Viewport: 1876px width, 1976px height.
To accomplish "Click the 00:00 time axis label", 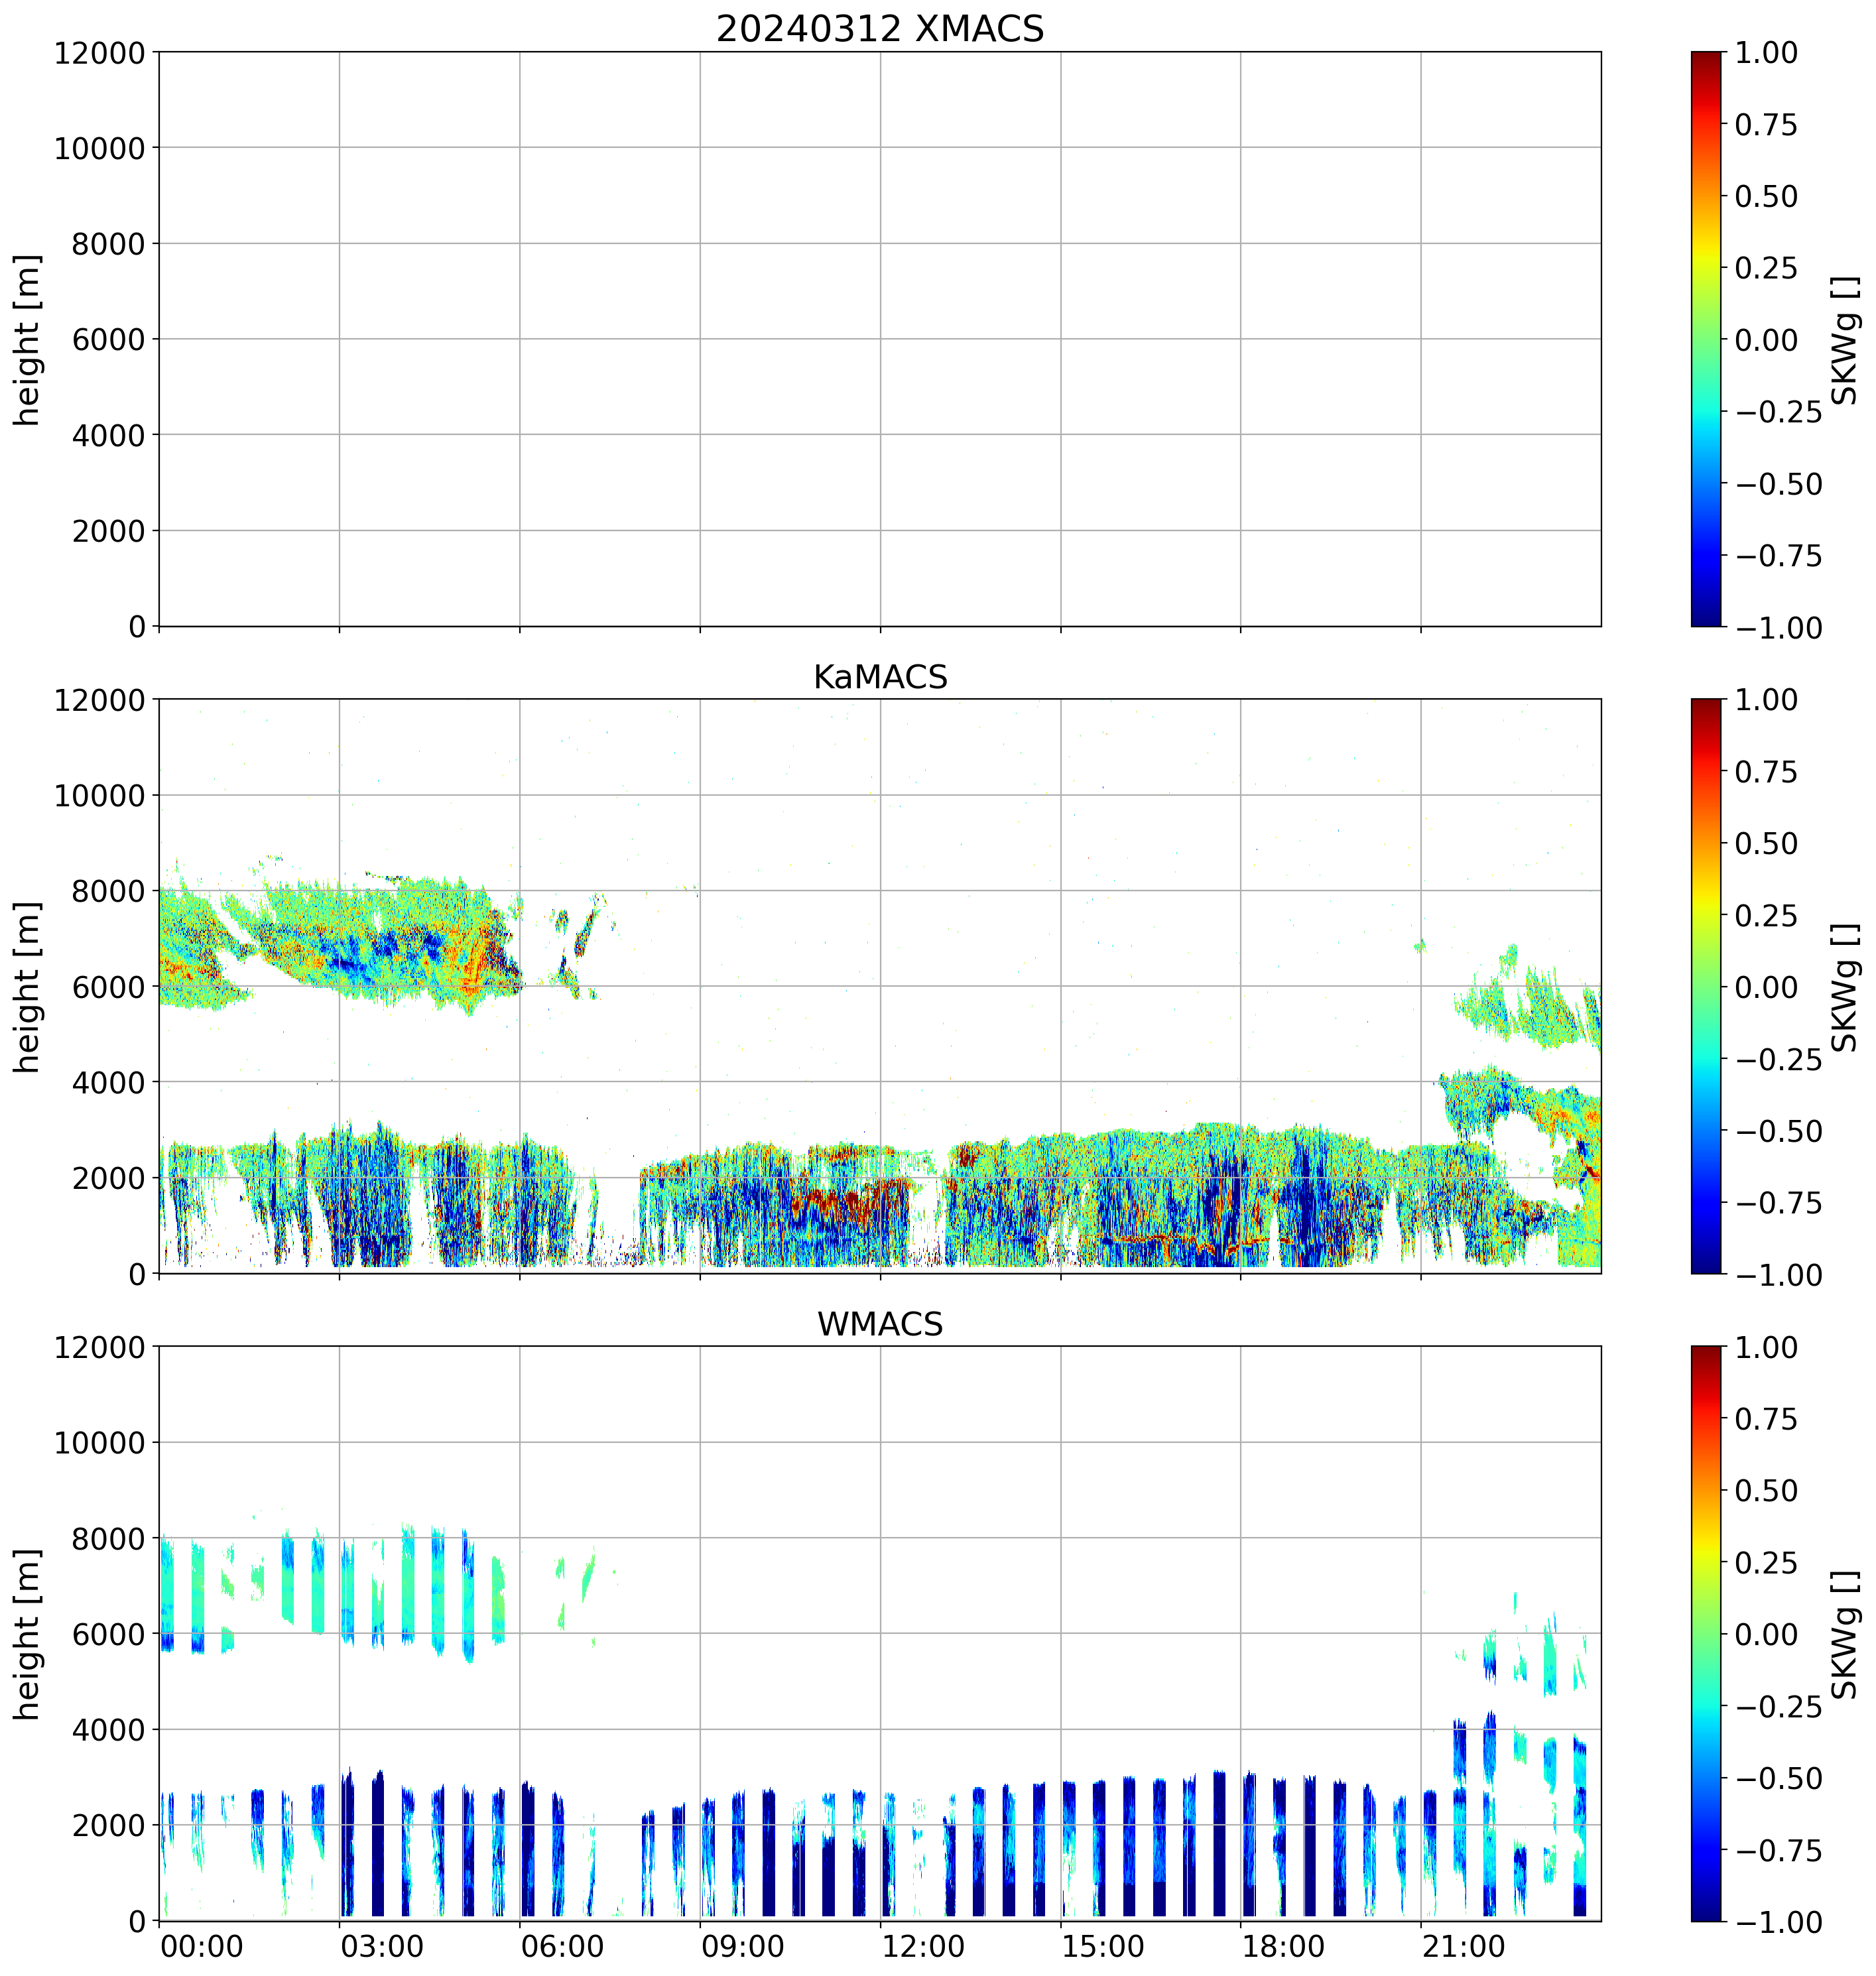I will (x=202, y=1947).
